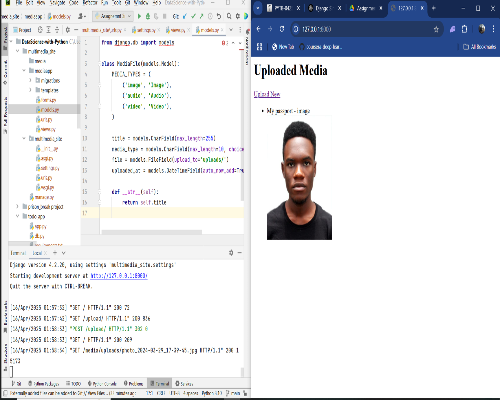Open Chrome extensions puzzle icon
Image resolution: width=500 pixels, height=400 pixels.
pos(464,29)
